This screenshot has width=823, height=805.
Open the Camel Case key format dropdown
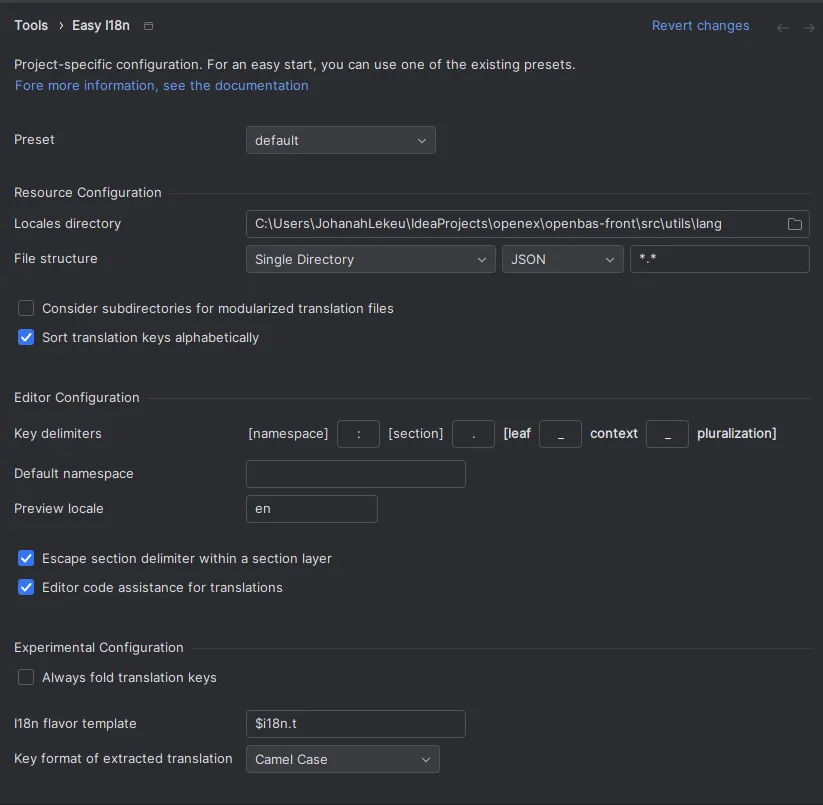click(x=342, y=759)
